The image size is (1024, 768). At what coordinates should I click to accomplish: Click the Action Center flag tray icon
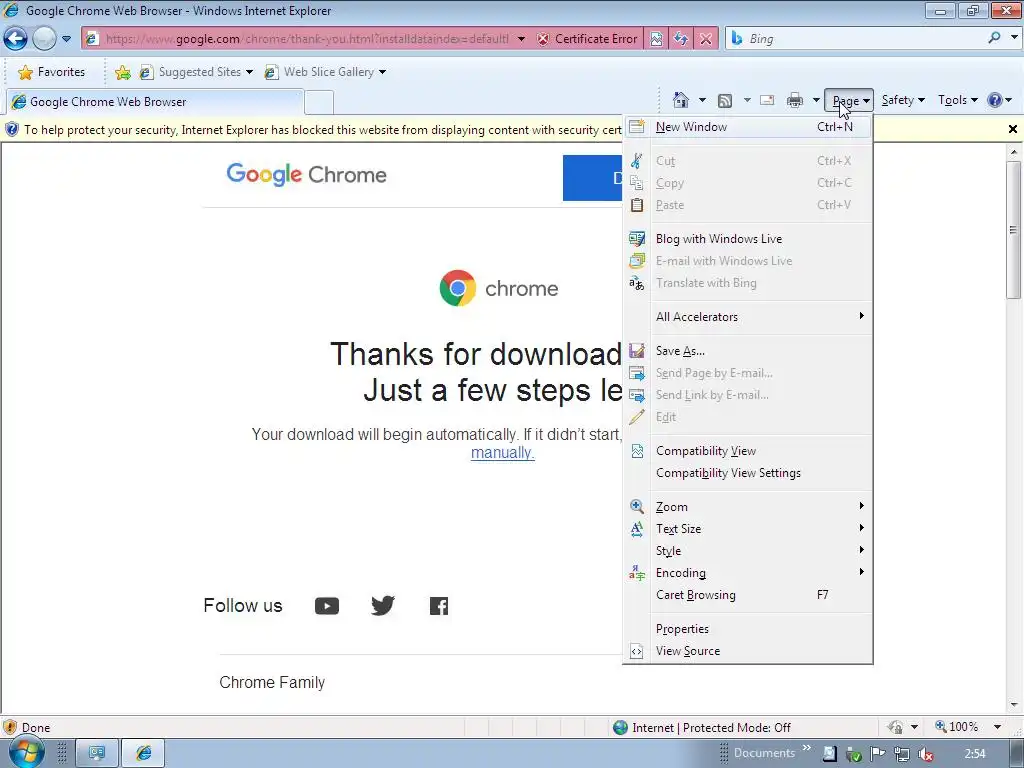(878, 754)
